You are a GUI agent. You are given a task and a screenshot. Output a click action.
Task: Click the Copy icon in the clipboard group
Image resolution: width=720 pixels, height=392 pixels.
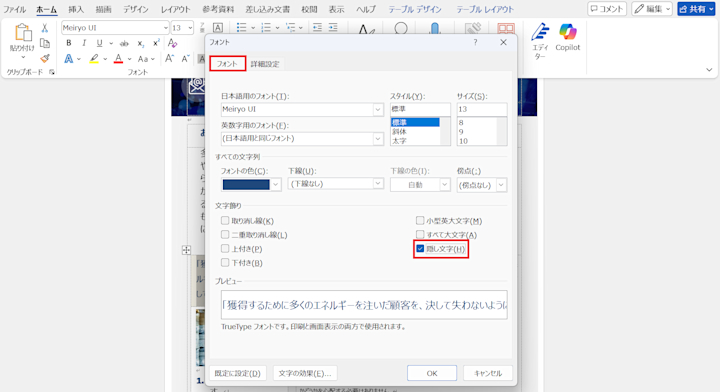pos(45,43)
